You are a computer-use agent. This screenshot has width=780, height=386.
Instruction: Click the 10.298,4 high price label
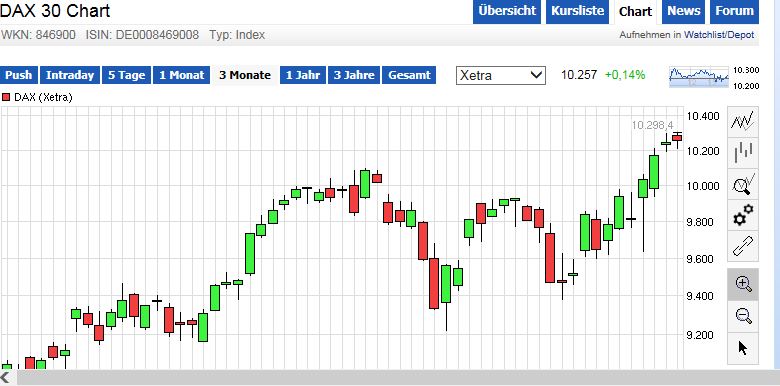click(x=652, y=125)
